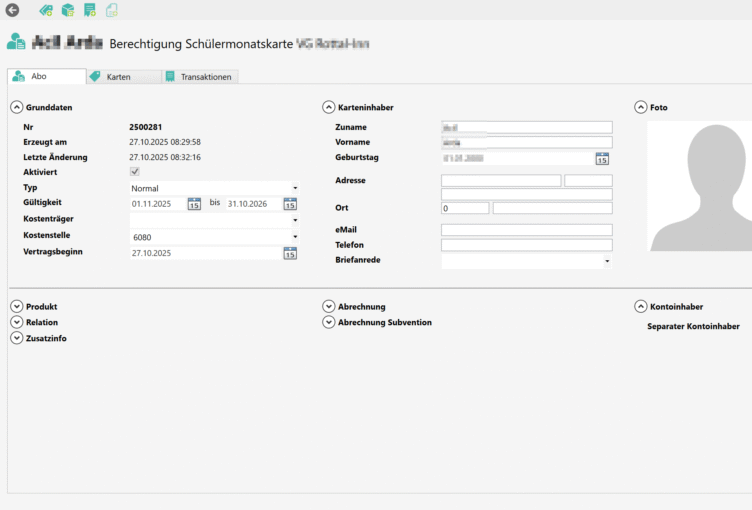Screen dimensions: 752x510
Task: Open the Briefanrede dropdown
Action: click(x=606, y=261)
